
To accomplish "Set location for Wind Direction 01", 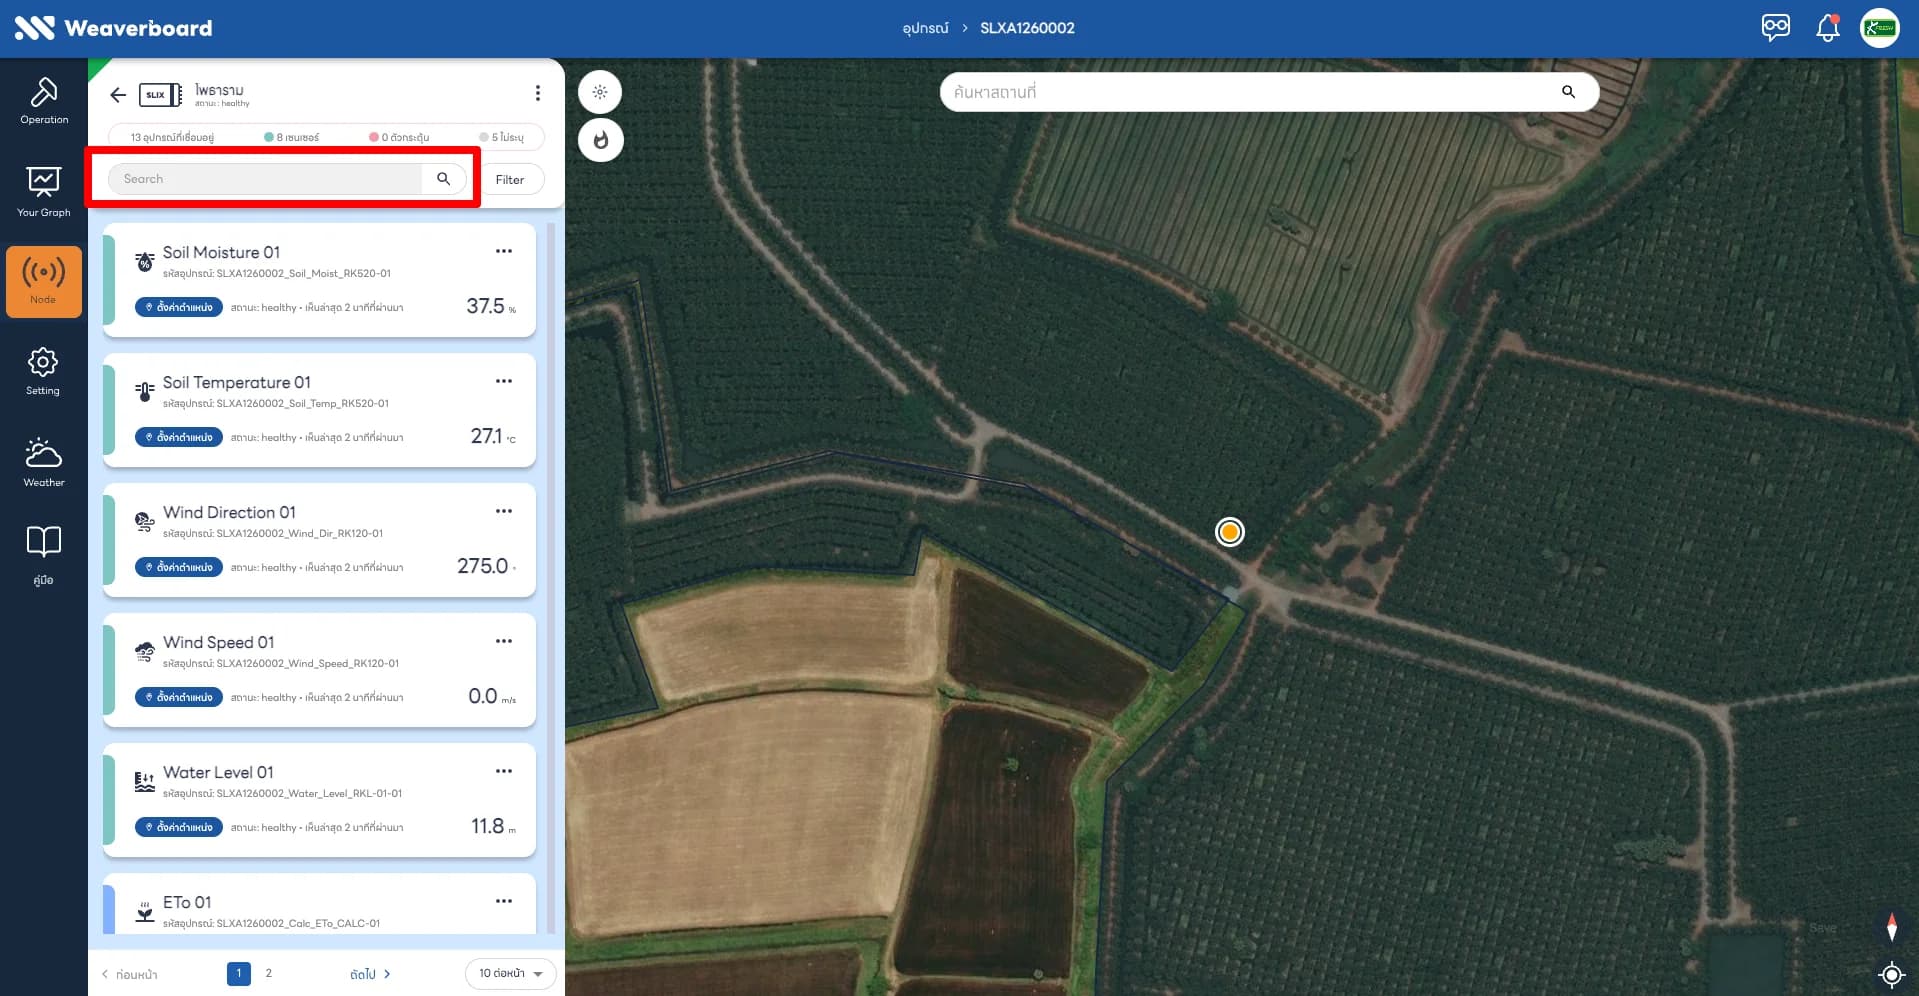I will (x=179, y=567).
